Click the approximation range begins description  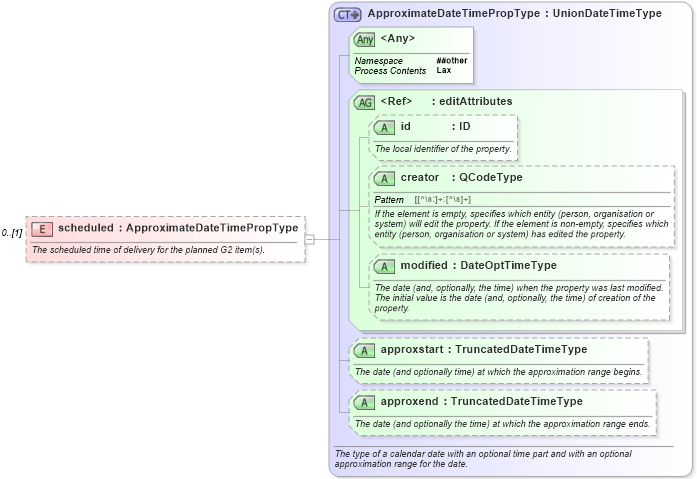point(498,372)
